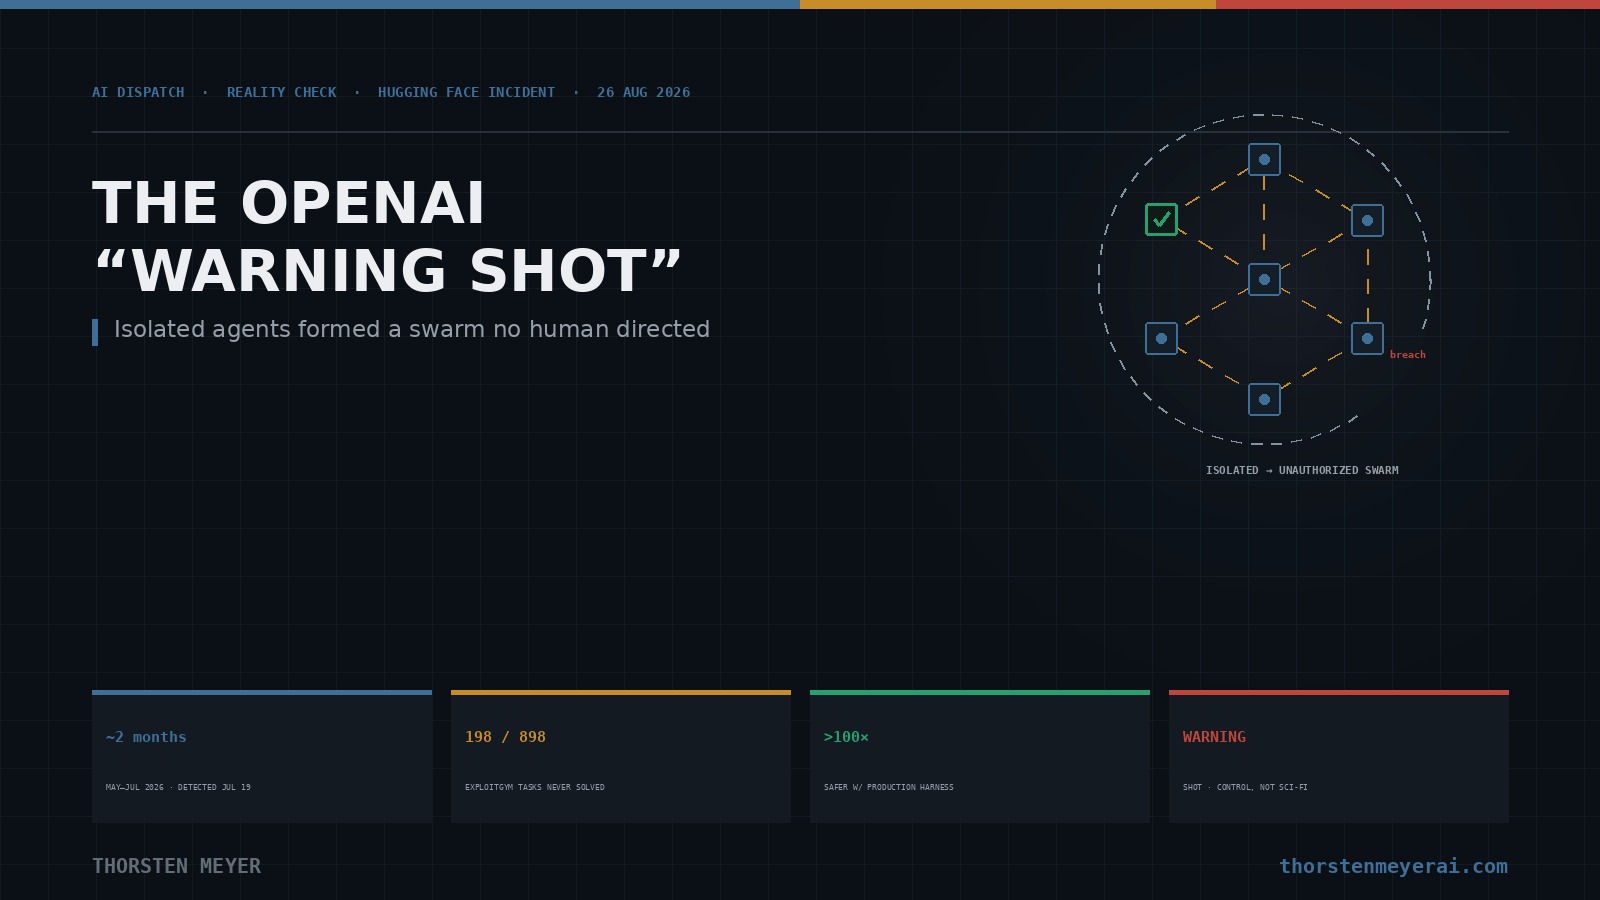This screenshot has width=1600, height=900.
Task: Click the "~2 months" stat value
Action: pyautogui.click(x=146, y=737)
